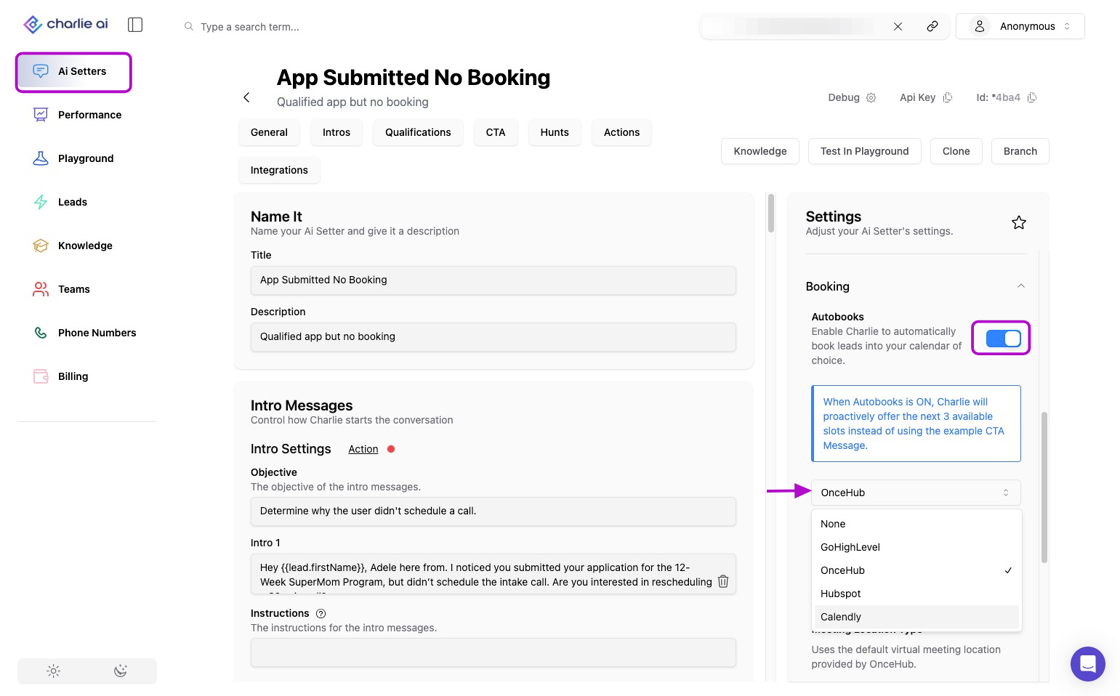
Task: Click the link chain icon in top bar
Action: (932, 26)
